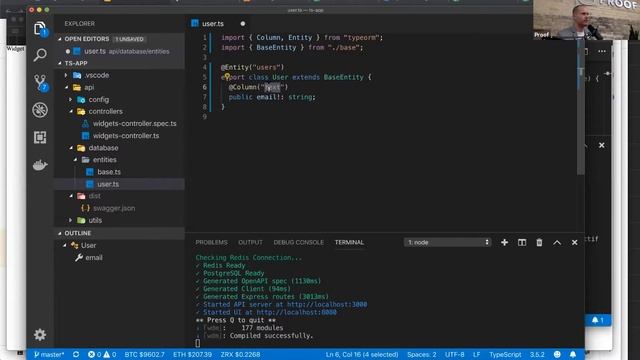Collapse the entities folder

pos(75,160)
